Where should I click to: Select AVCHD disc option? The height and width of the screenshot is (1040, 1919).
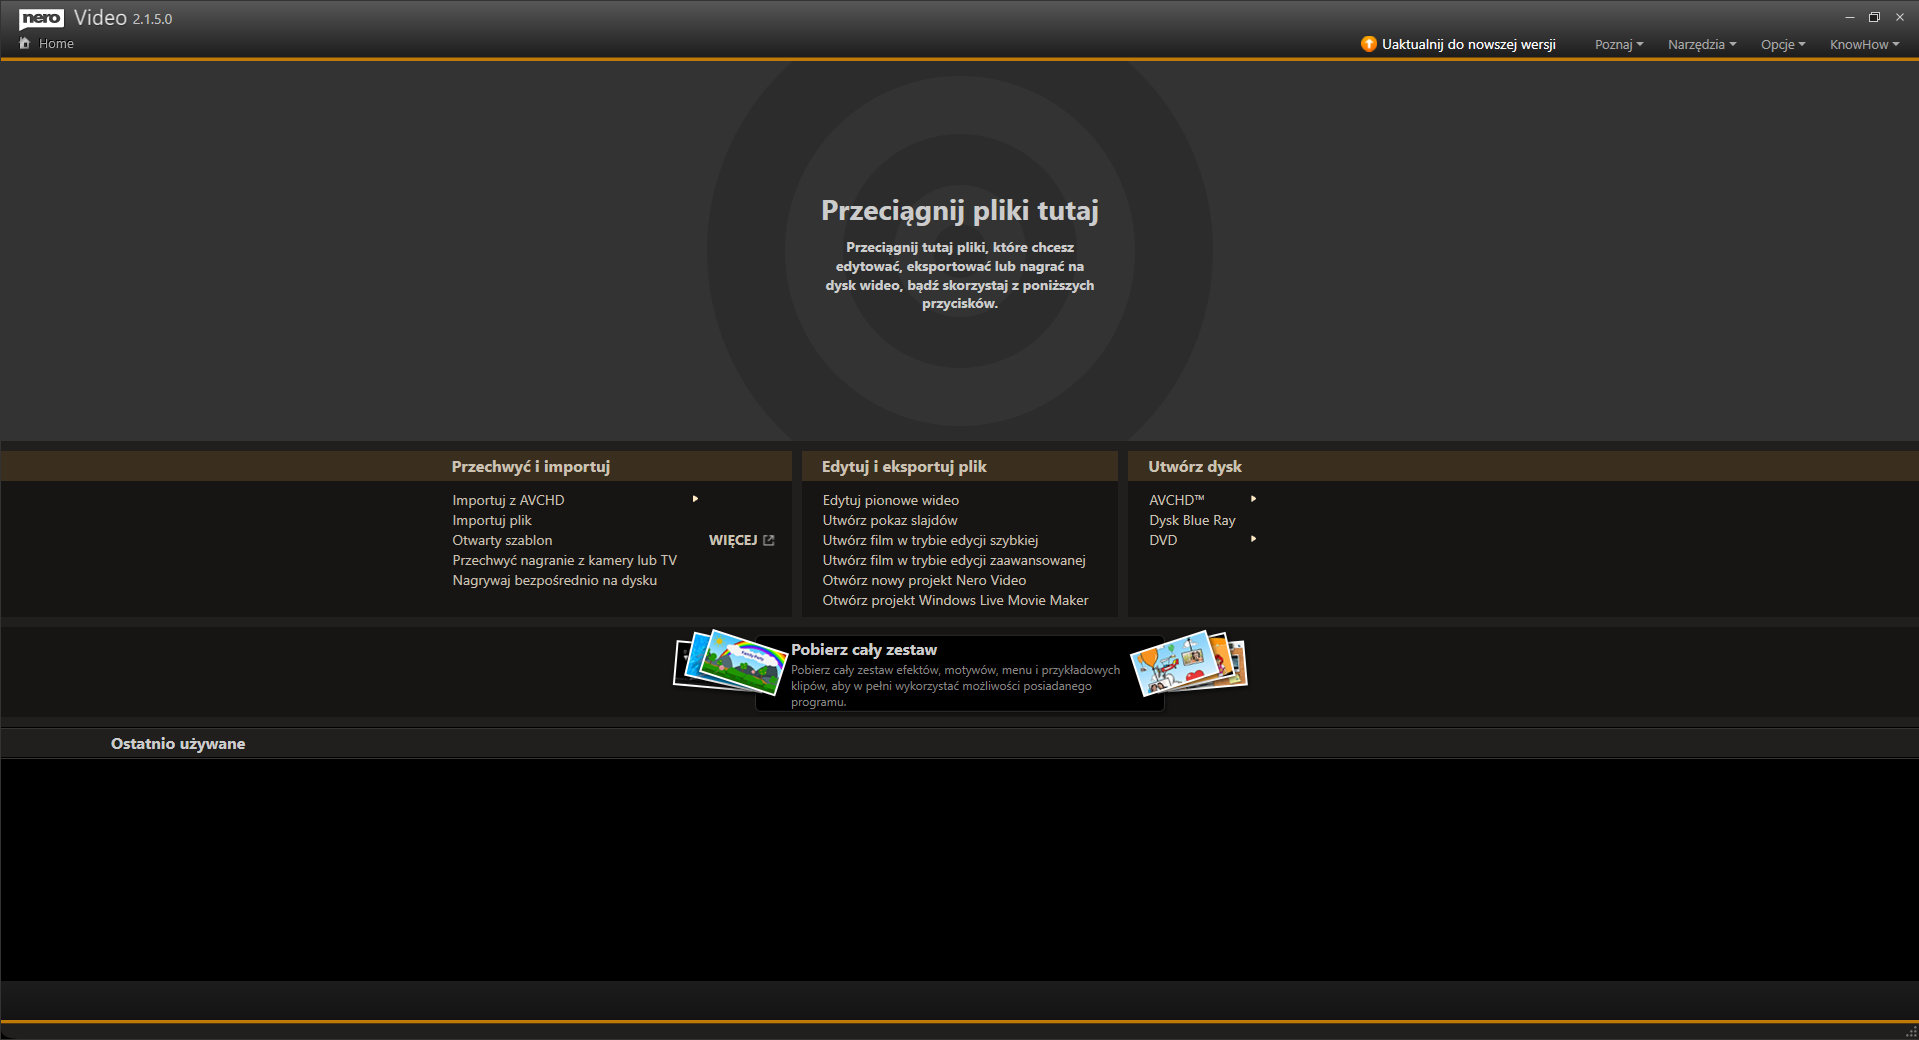click(1177, 500)
